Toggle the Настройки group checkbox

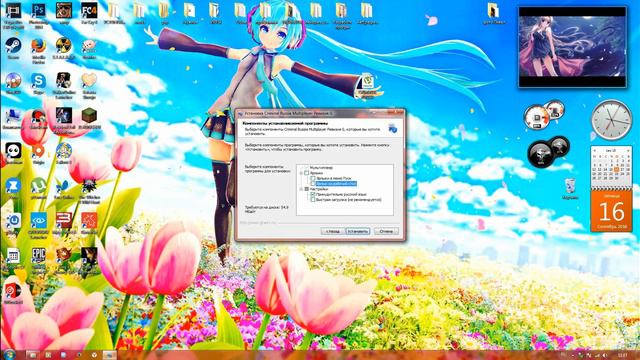tap(307, 189)
